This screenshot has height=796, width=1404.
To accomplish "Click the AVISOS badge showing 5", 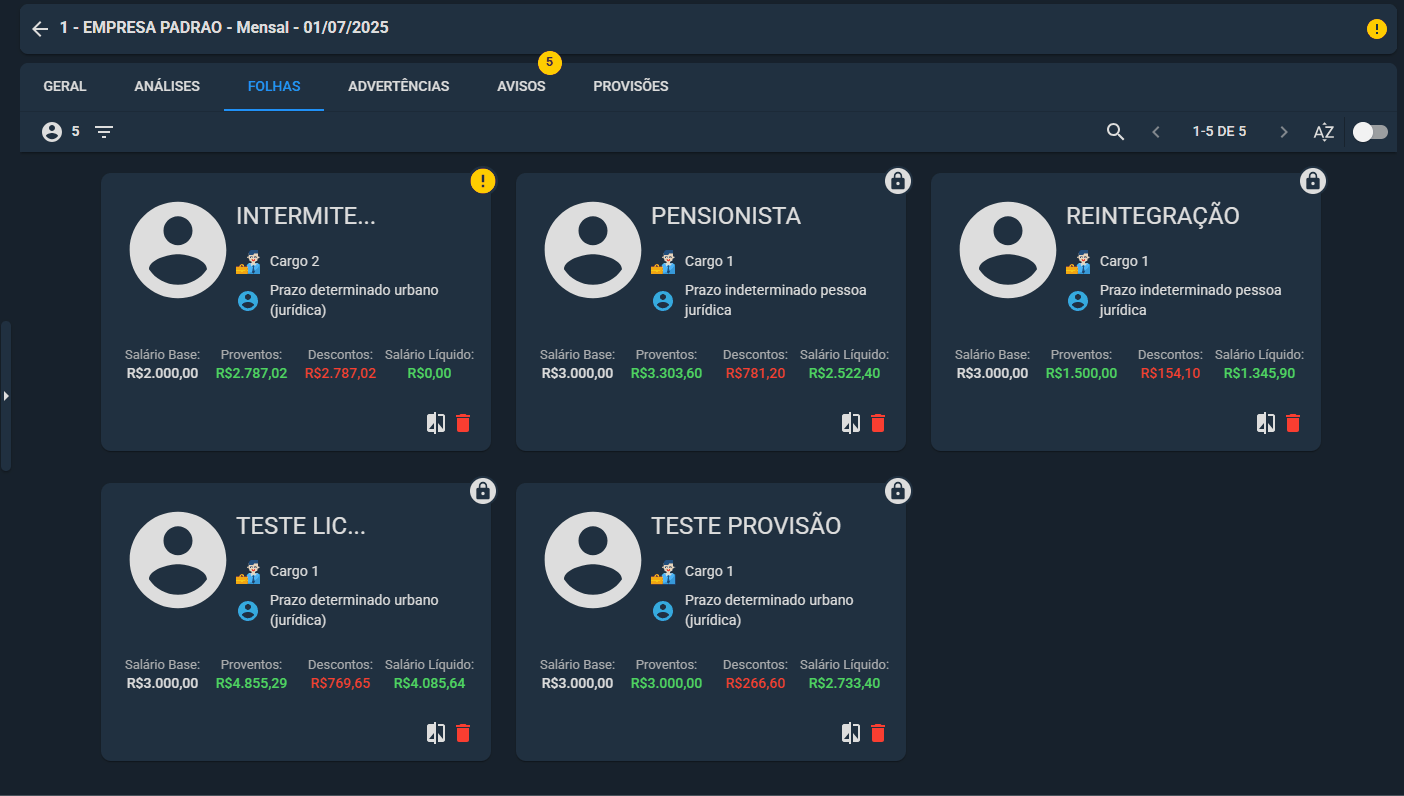I will pos(550,62).
